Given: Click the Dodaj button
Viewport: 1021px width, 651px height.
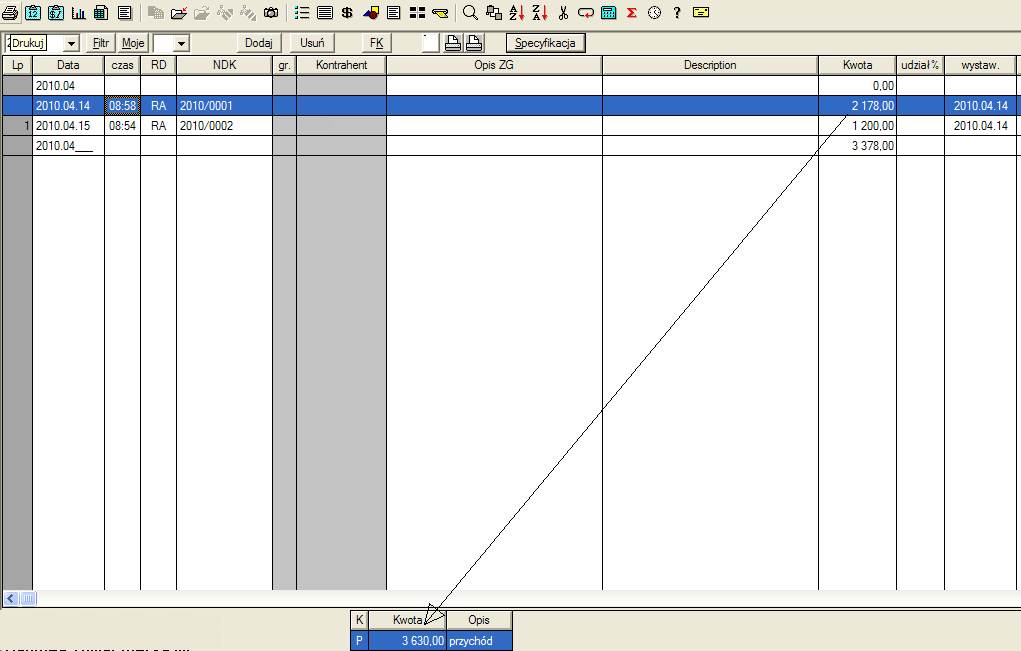Looking at the screenshot, I should [258, 43].
